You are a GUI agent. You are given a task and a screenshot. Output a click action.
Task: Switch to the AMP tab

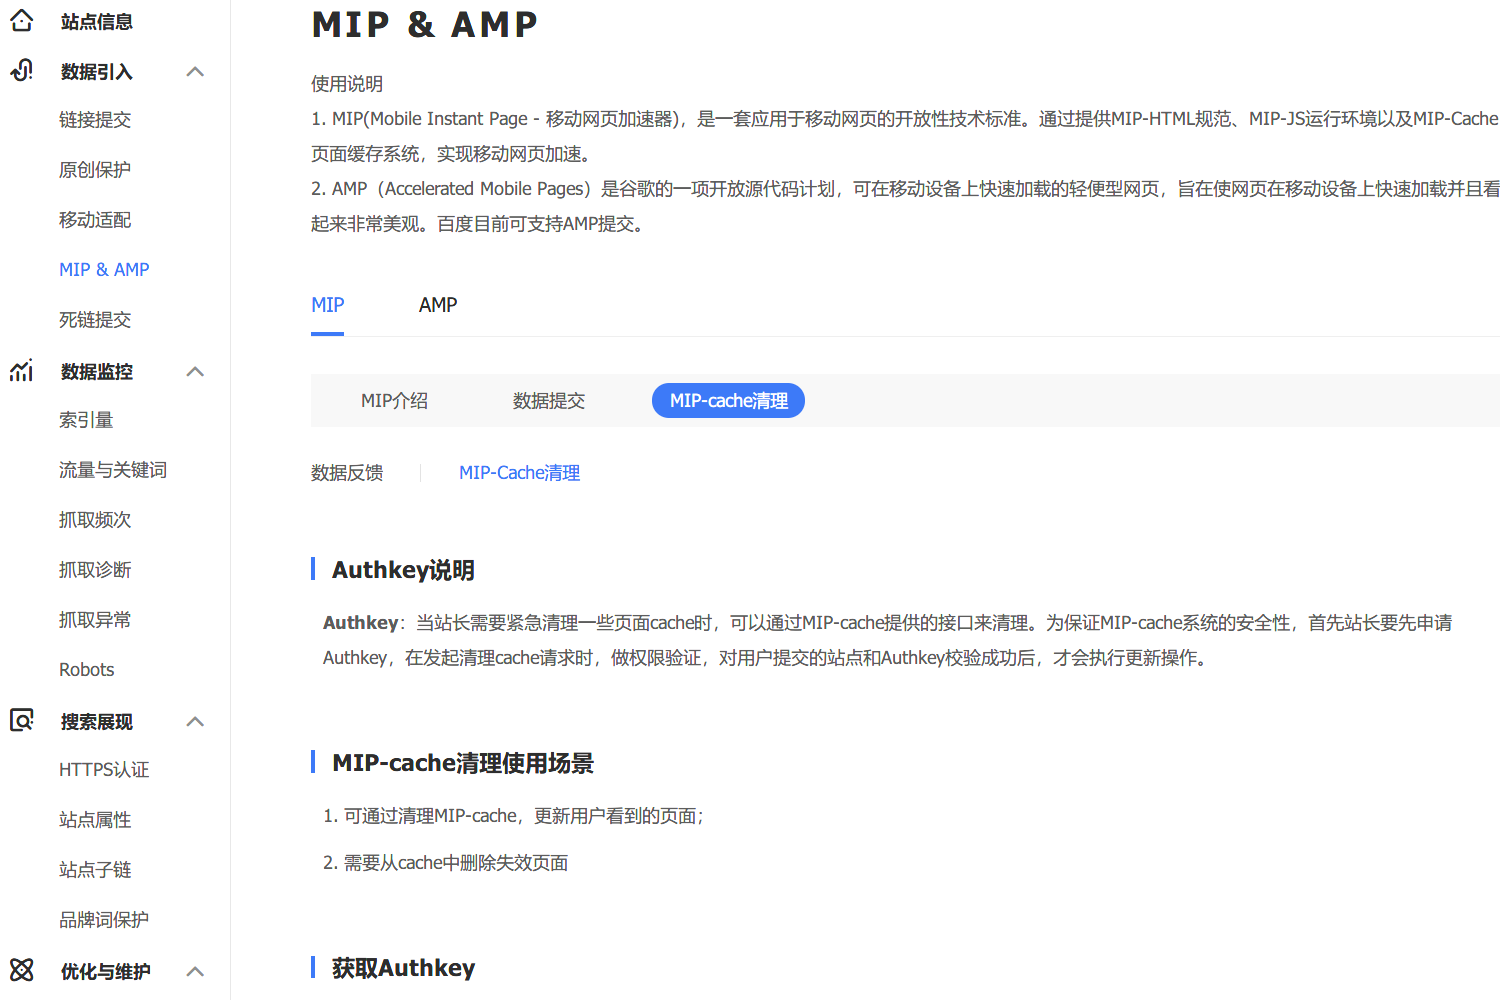[x=438, y=304]
